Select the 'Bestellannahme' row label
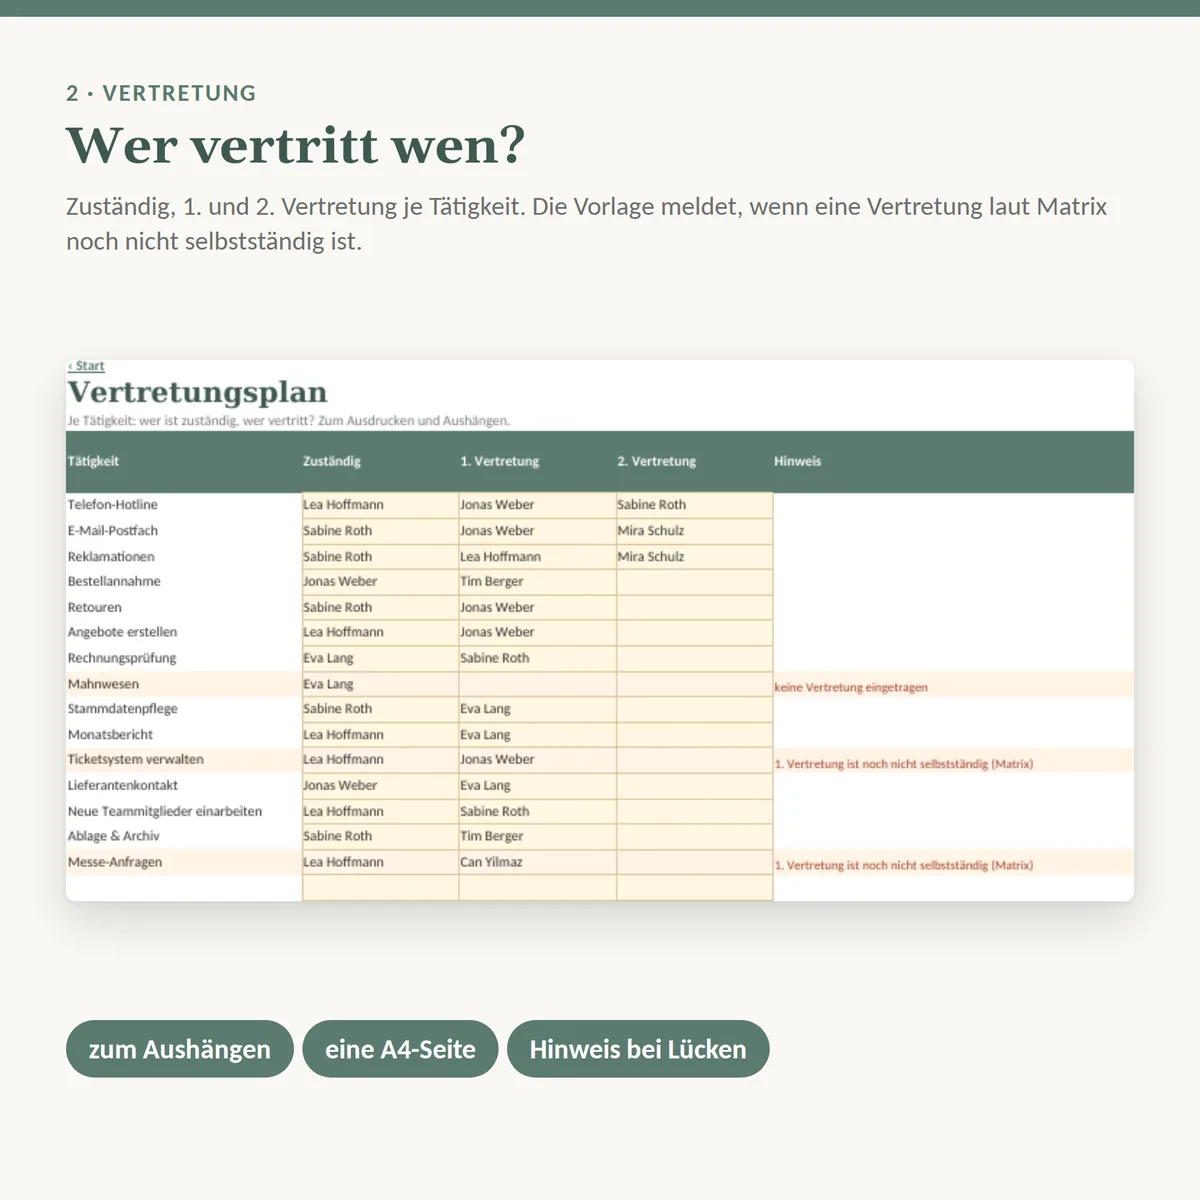This screenshot has height=1200, width=1200. pos(114,581)
